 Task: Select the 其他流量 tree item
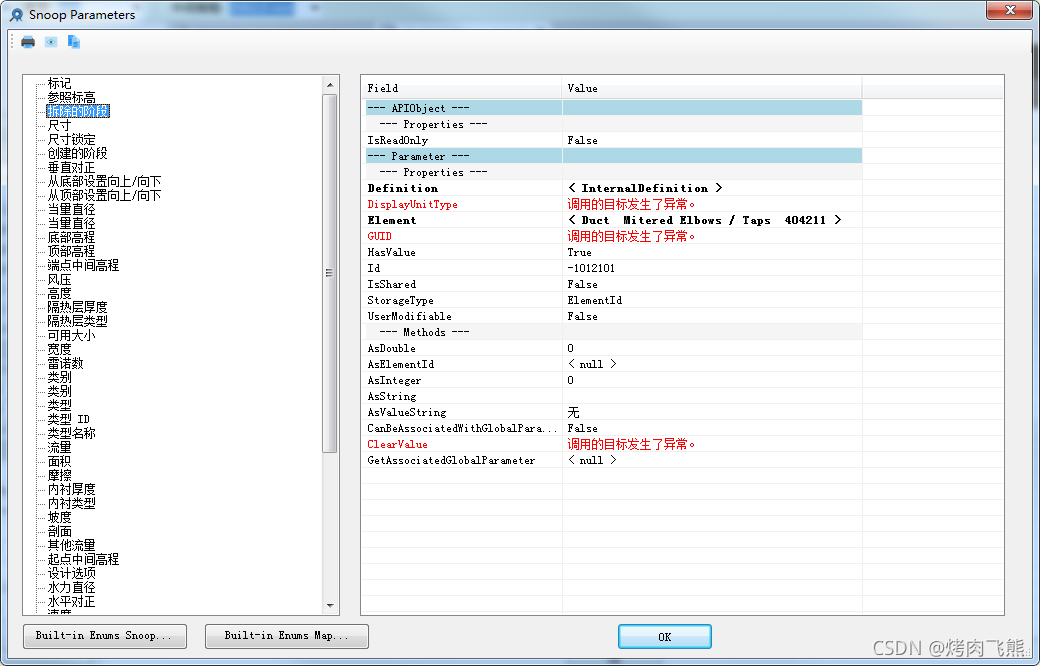click(x=71, y=545)
